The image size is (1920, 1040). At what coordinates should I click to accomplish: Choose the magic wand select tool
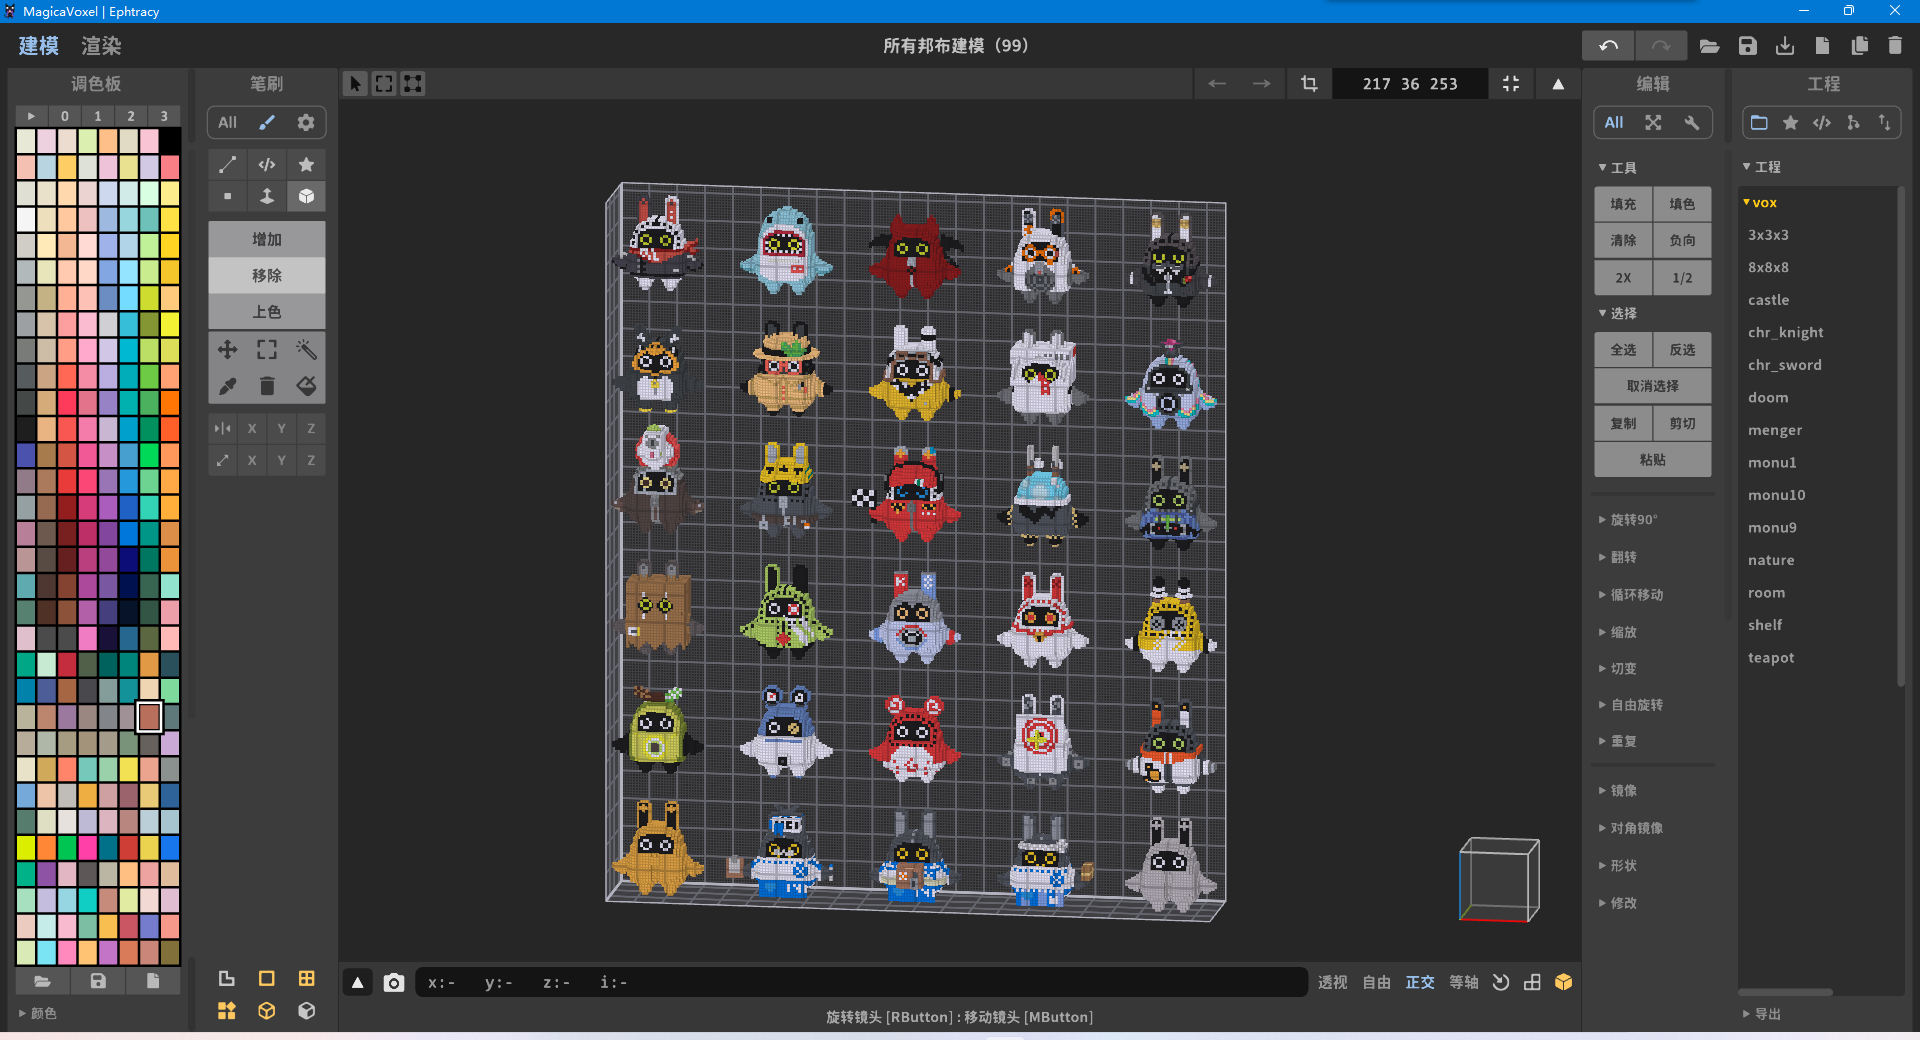point(306,349)
